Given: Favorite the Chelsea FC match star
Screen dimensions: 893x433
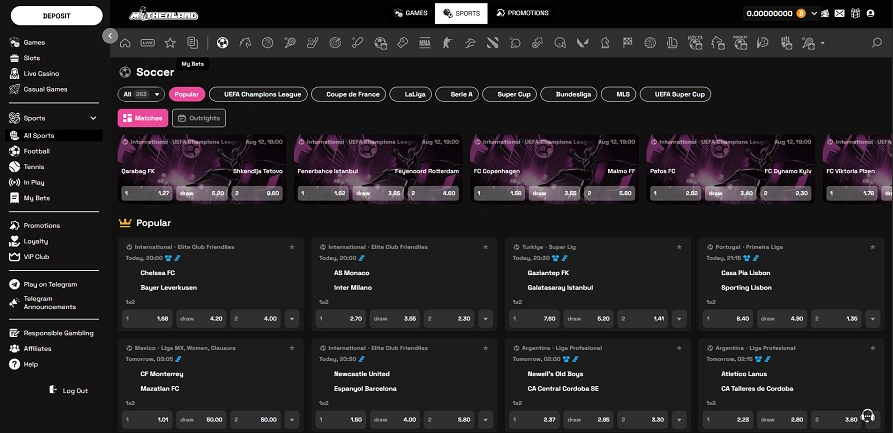Looking at the screenshot, I should point(292,247).
